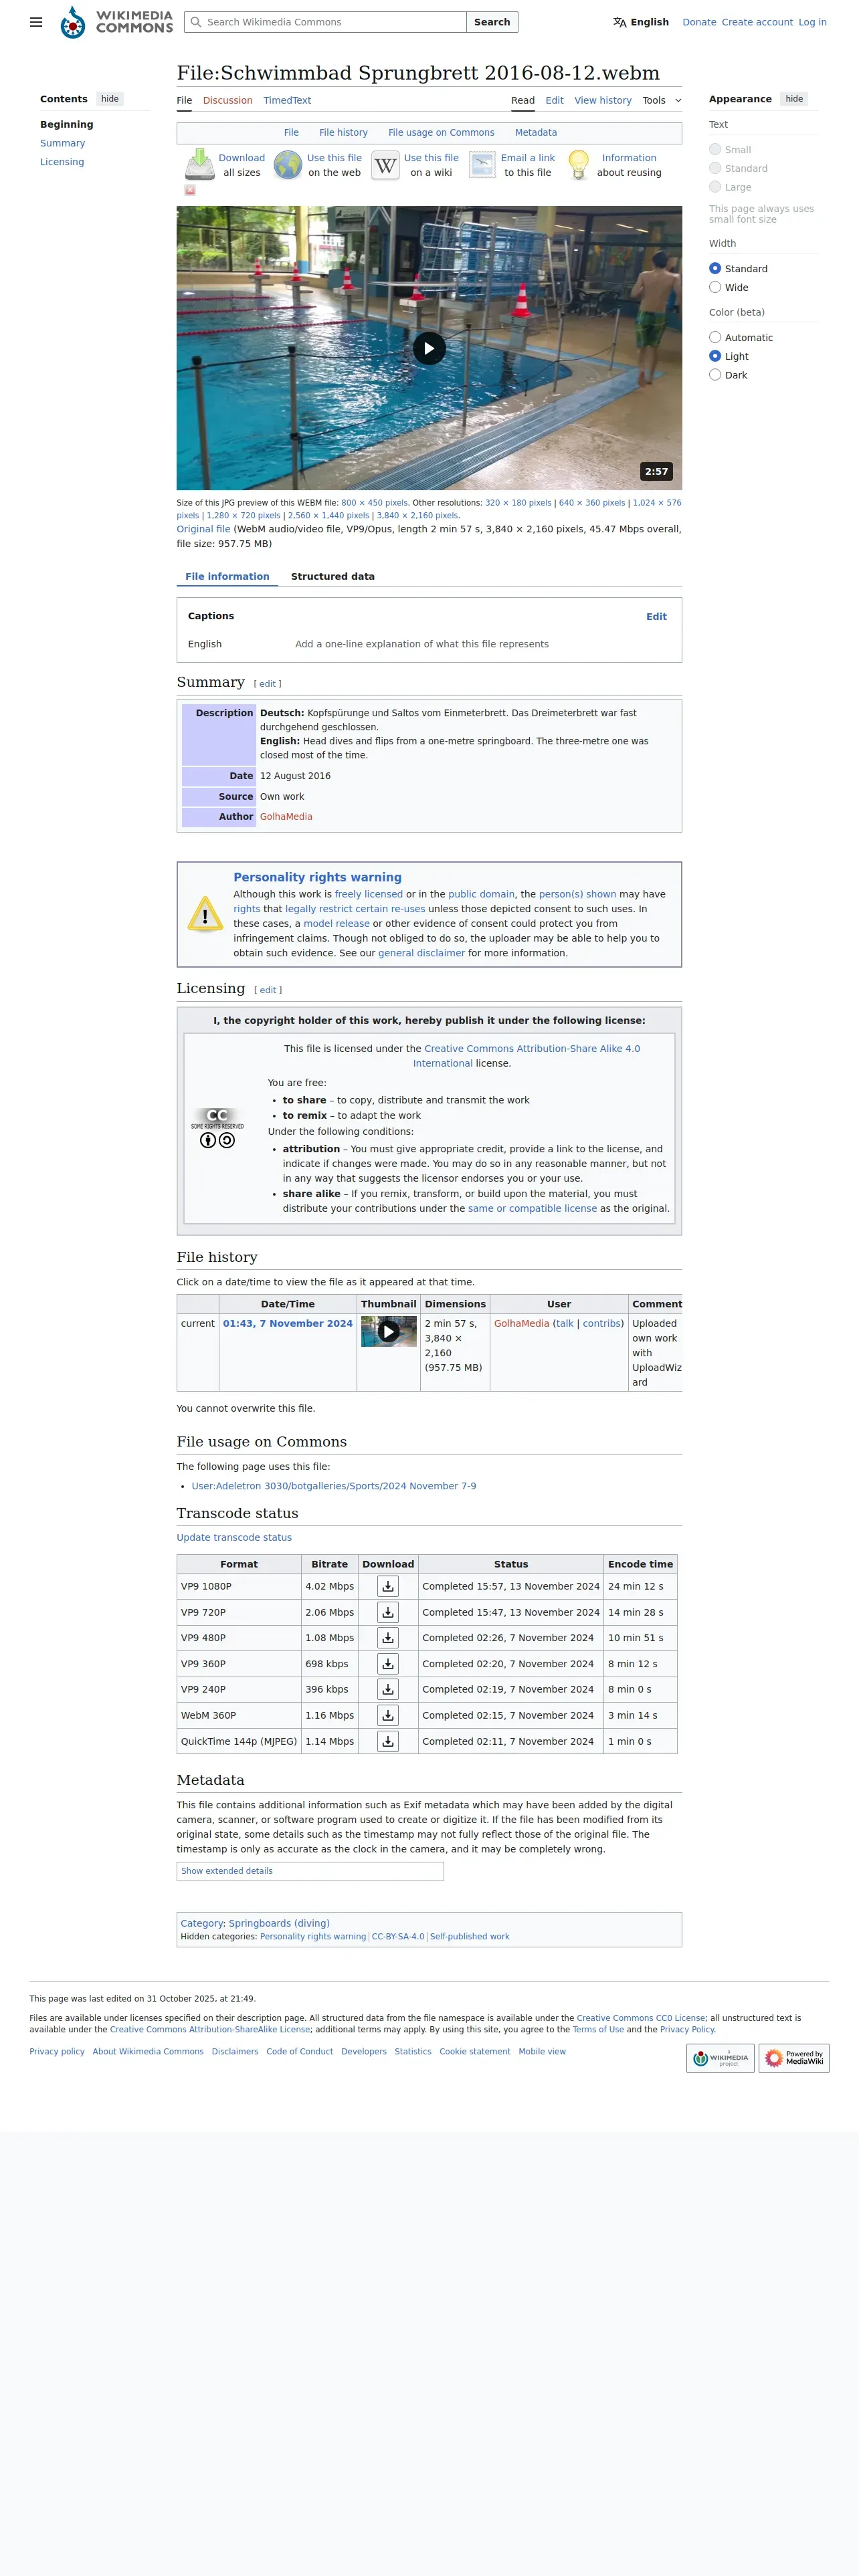Open the main hamburger menu
859x2576 pixels.
36,22
